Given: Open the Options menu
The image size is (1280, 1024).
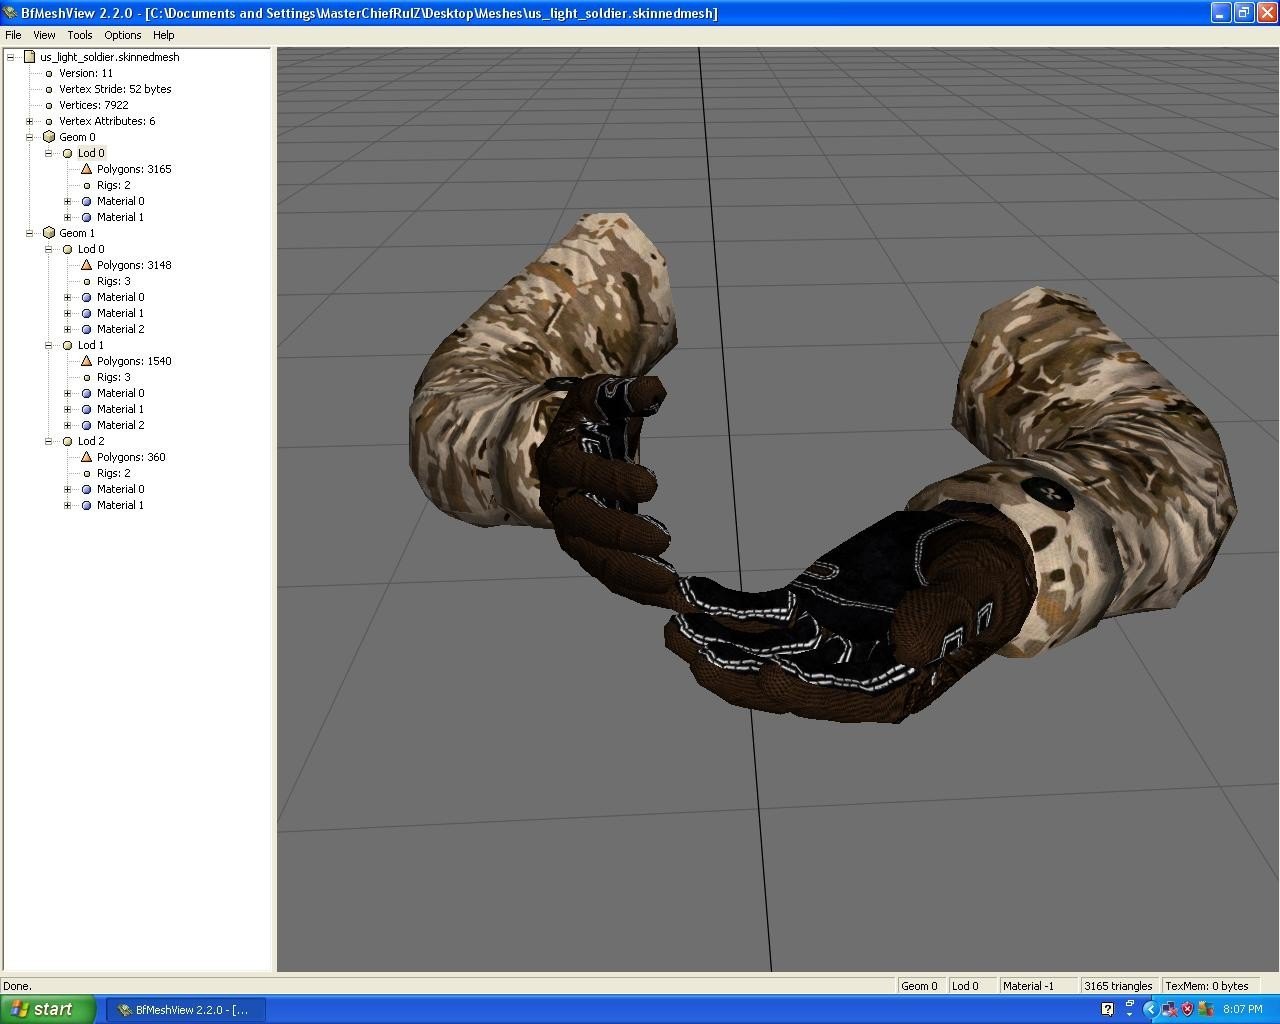Looking at the screenshot, I should (x=122, y=35).
